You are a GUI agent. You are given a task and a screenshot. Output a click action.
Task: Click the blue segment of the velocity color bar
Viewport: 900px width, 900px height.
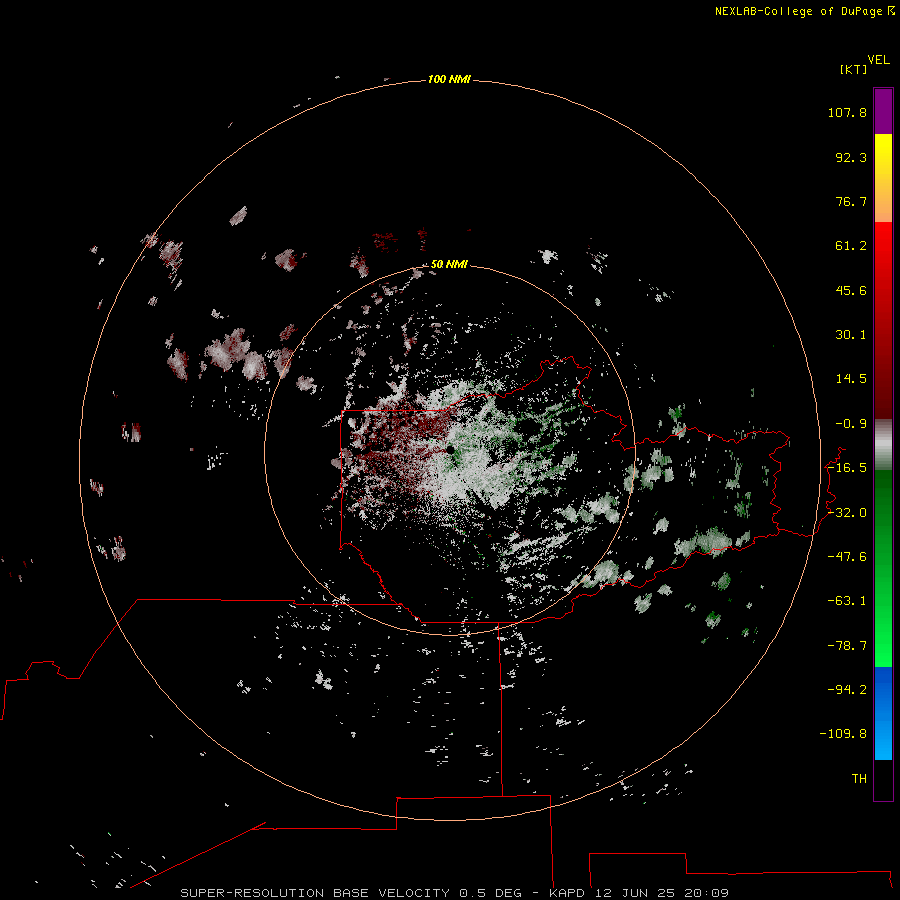(x=883, y=713)
